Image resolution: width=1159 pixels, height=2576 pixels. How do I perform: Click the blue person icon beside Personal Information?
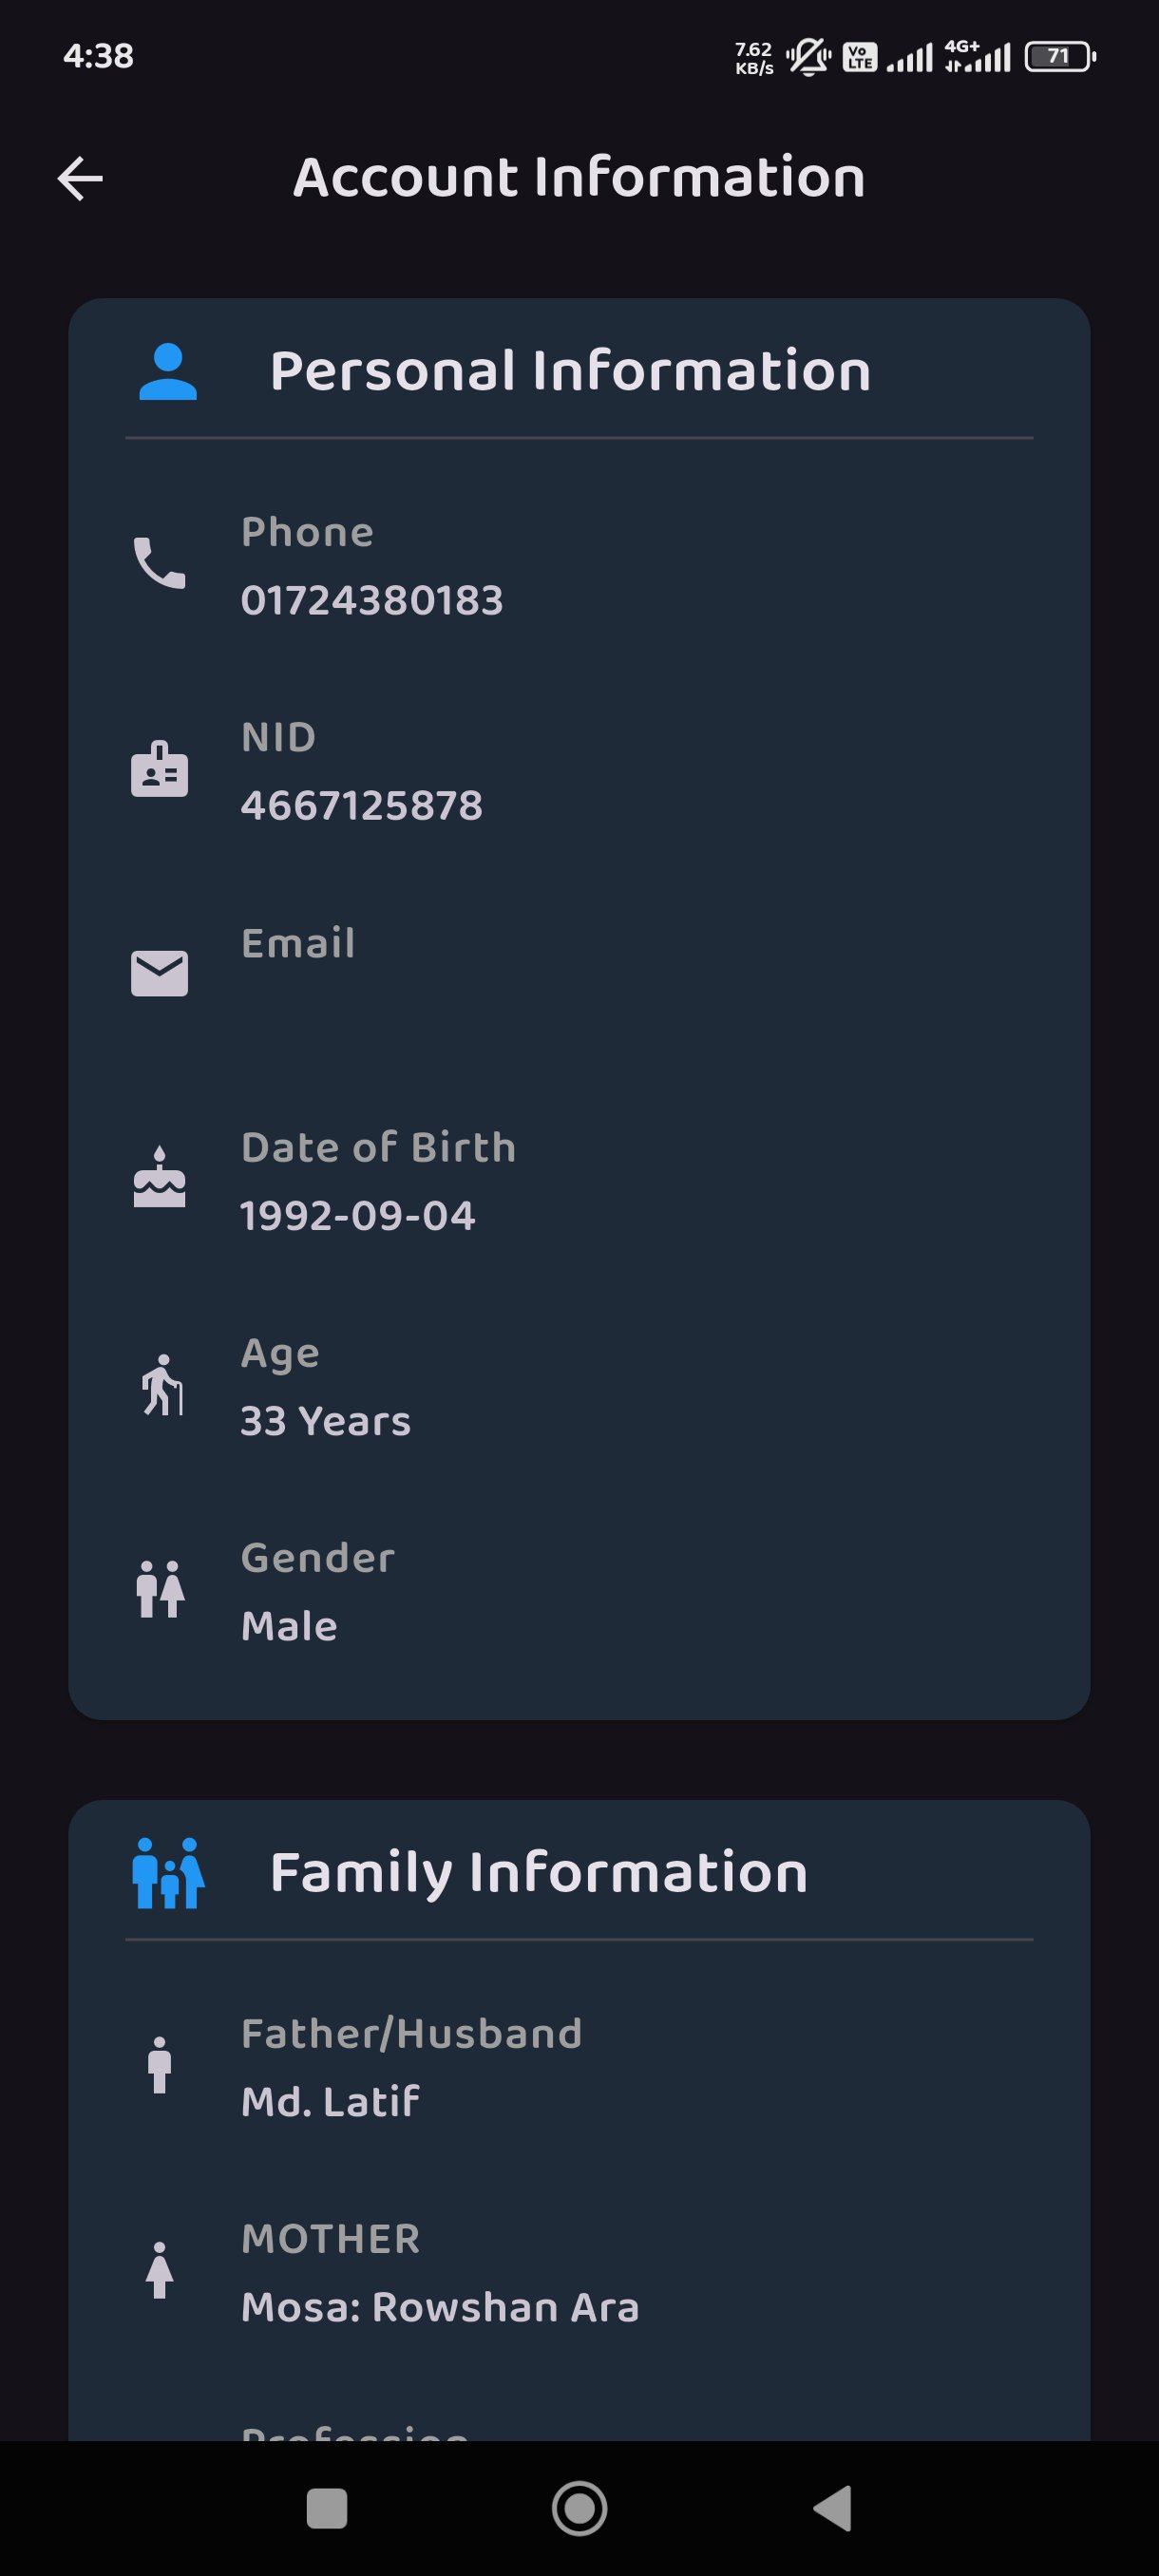click(168, 372)
